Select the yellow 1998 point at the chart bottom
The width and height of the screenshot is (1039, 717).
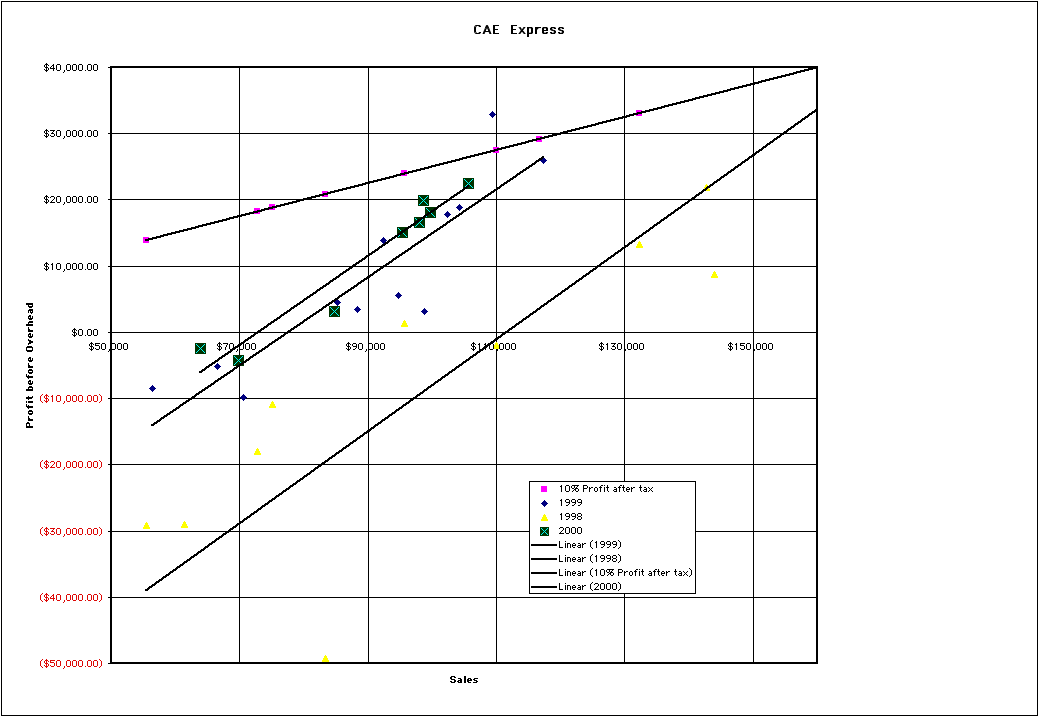coord(325,659)
